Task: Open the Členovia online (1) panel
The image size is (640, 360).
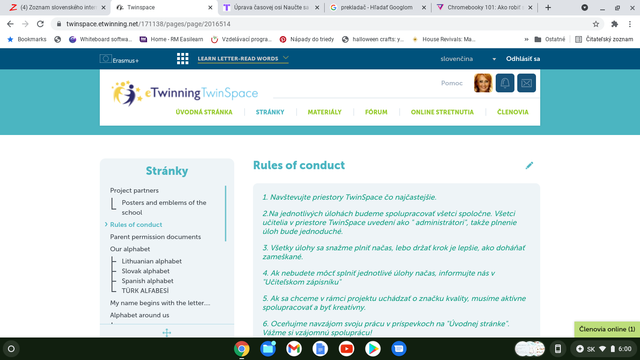Action: (x=607, y=329)
